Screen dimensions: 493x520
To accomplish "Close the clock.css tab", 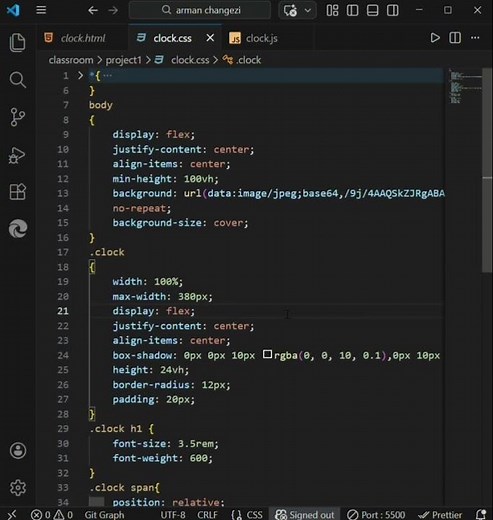I will point(210,38).
